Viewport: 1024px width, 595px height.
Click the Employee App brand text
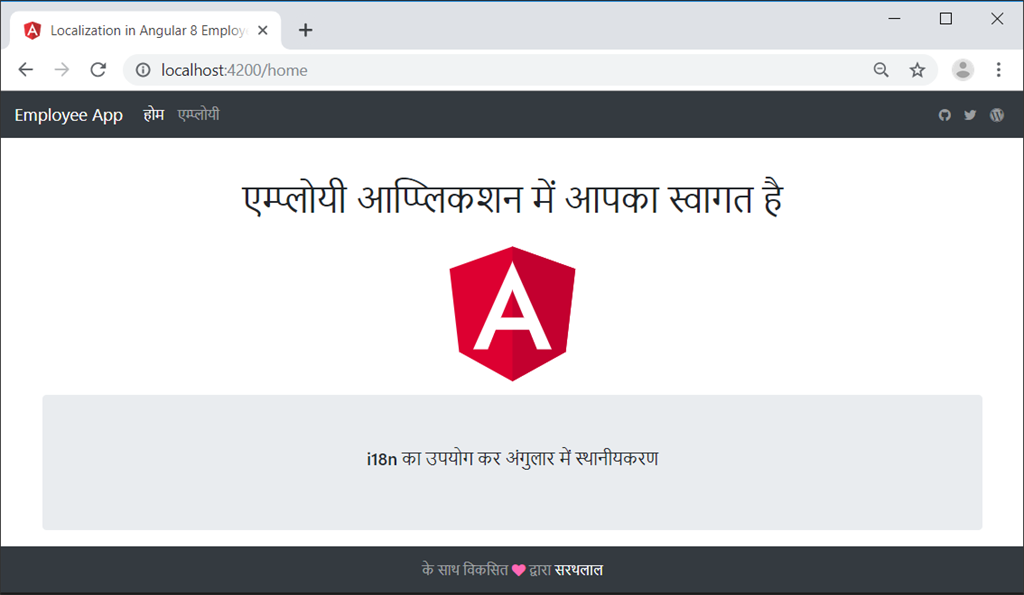tap(68, 115)
